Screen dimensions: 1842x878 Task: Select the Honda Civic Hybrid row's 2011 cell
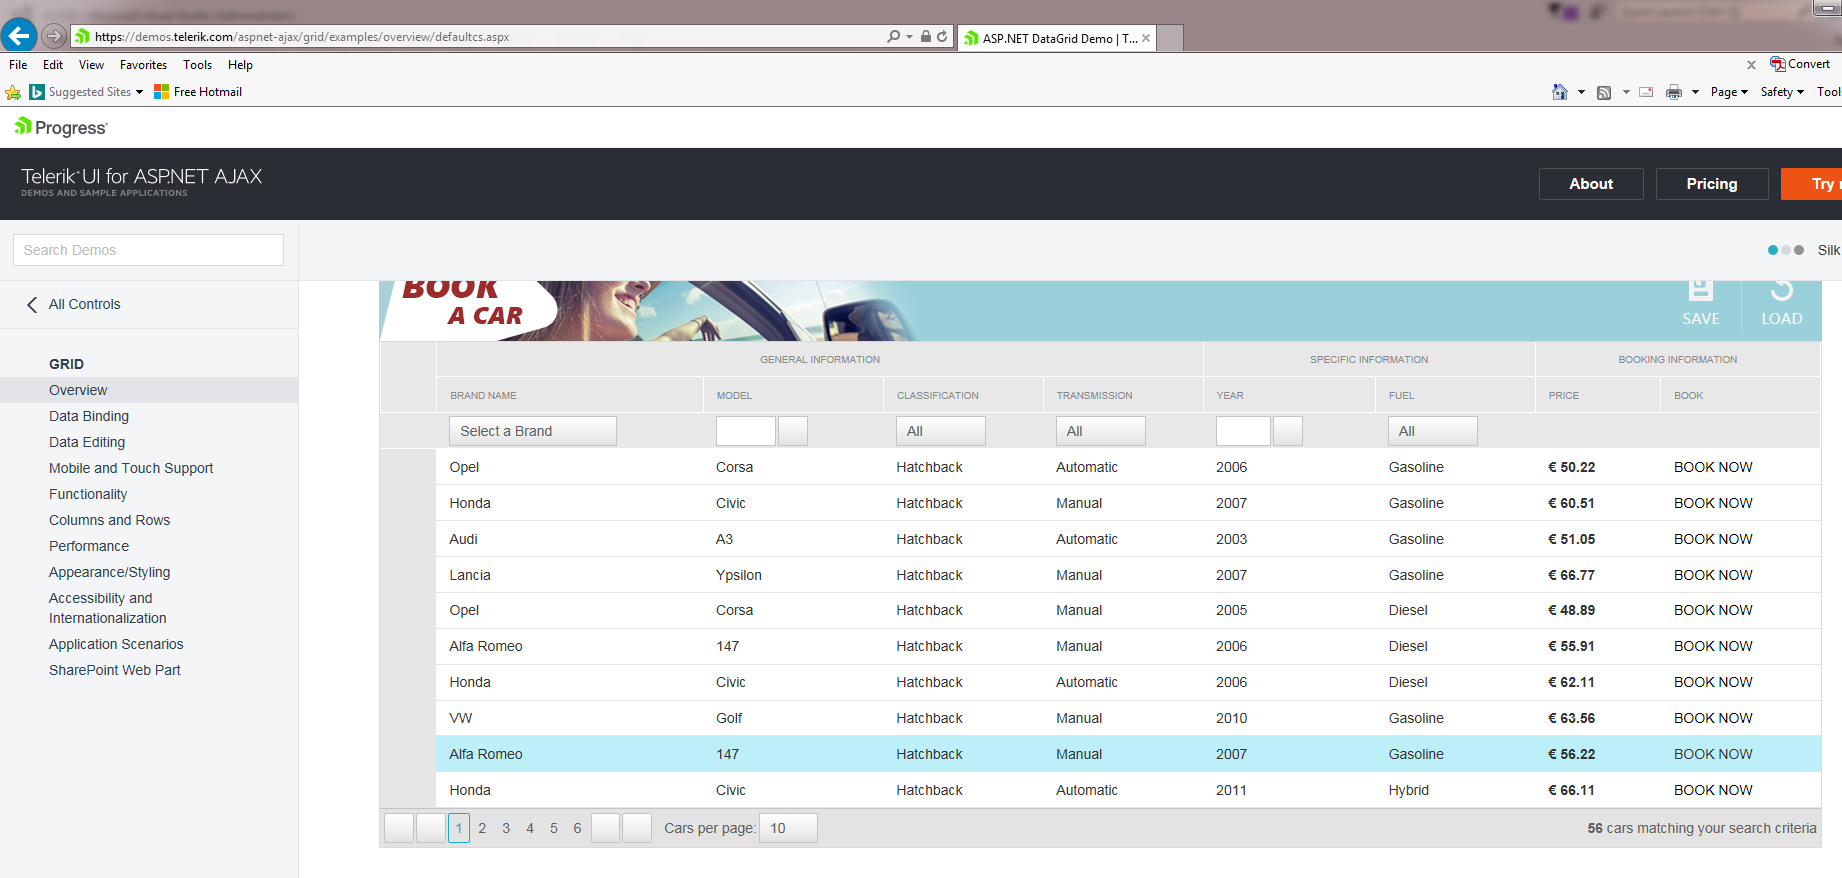[x=1231, y=790]
